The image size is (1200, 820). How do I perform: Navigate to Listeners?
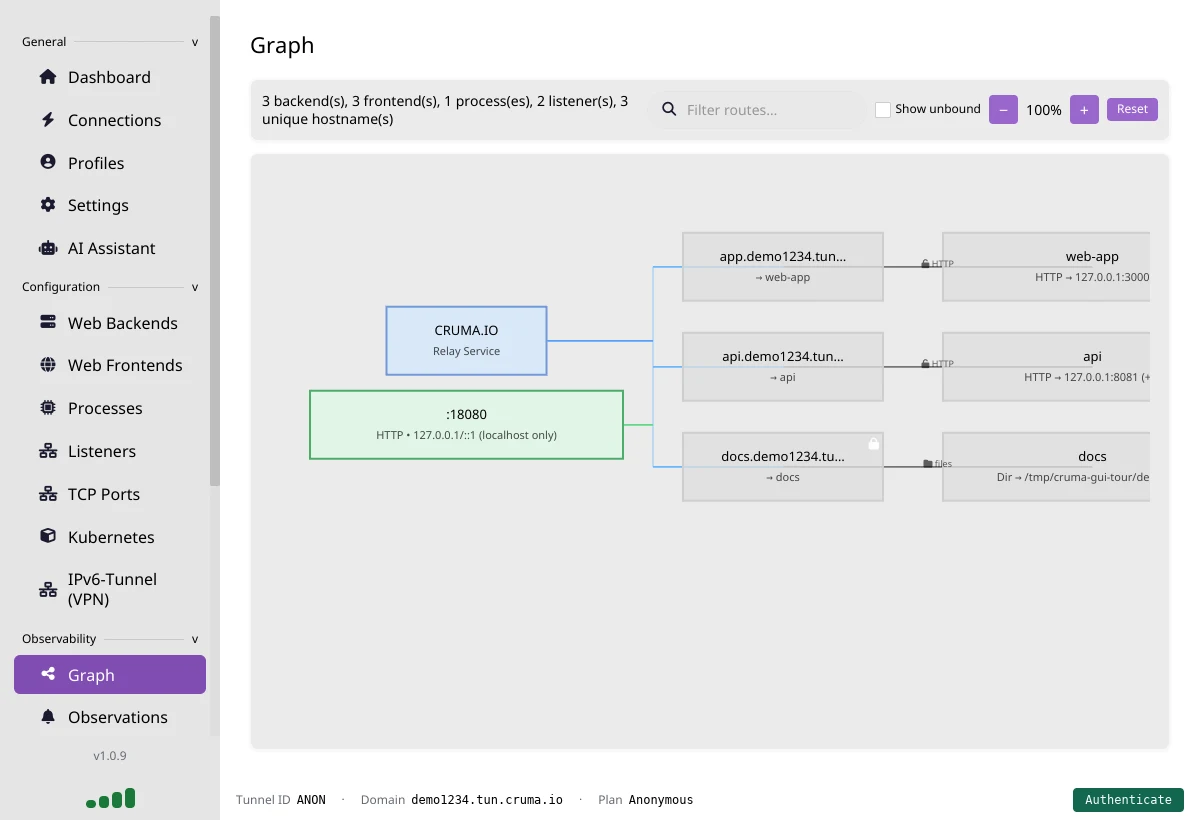[110, 451]
